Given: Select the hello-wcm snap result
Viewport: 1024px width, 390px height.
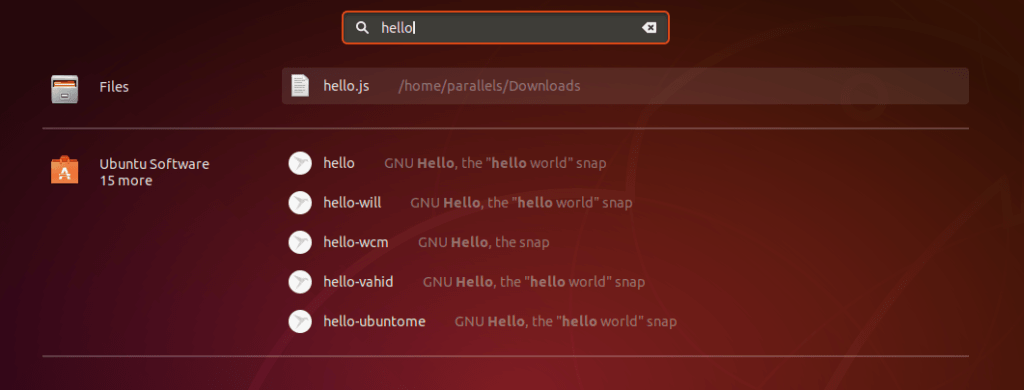Looking at the screenshot, I should click(x=625, y=242).
